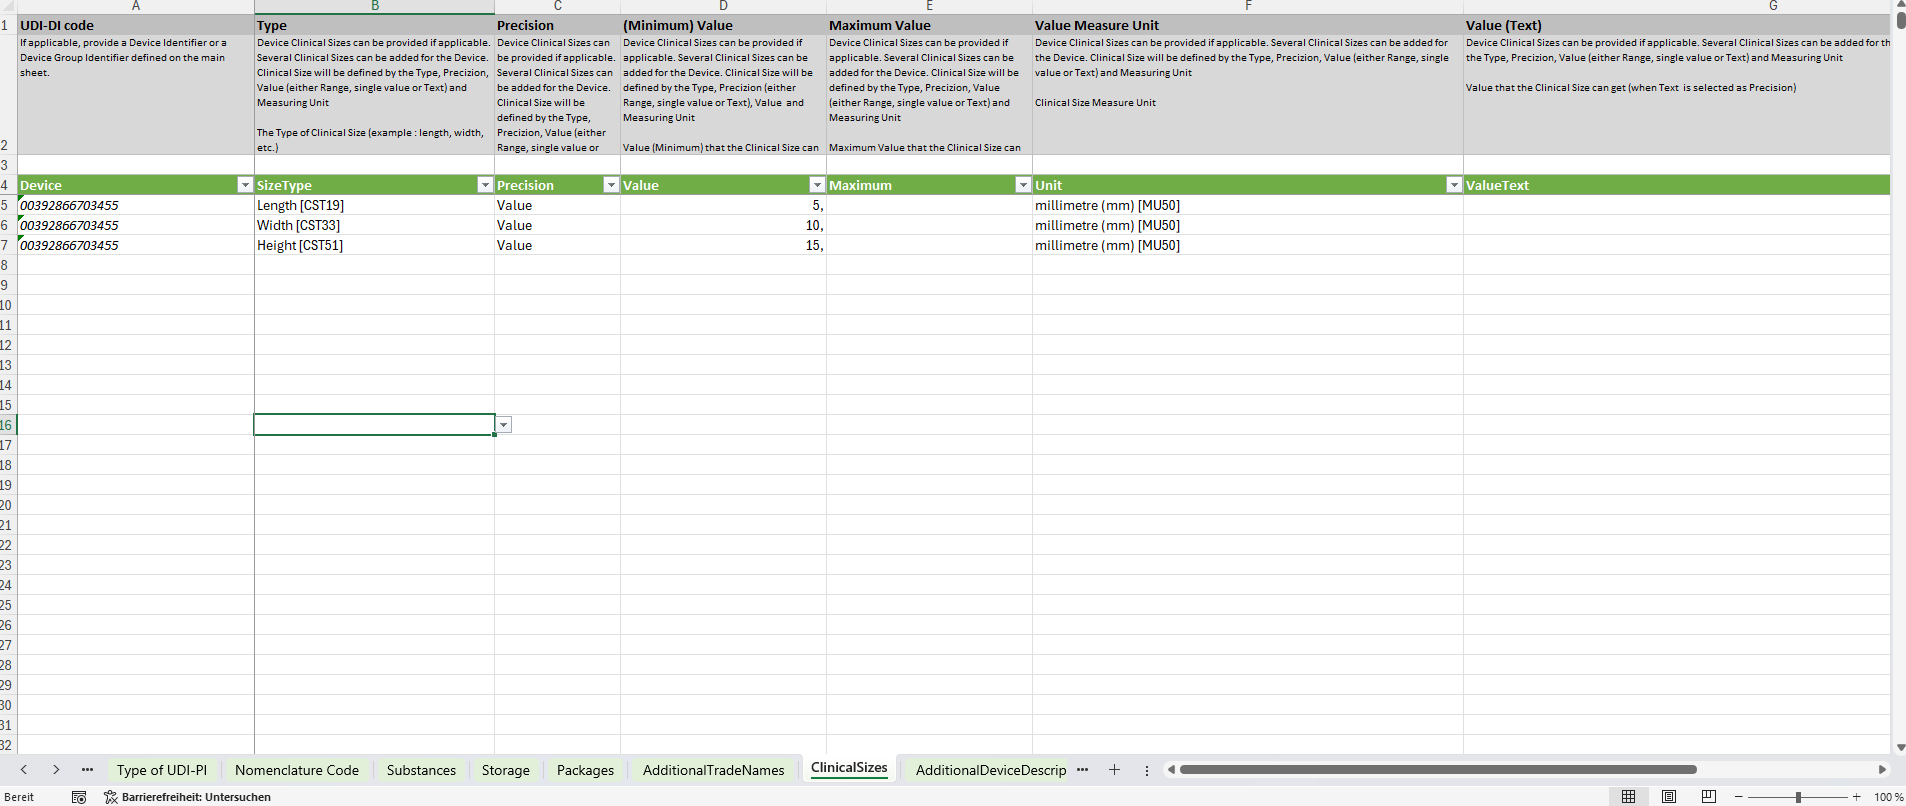The width and height of the screenshot is (1906, 806).
Task: Switch to Normal view
Action: [x=1629, y=797]
